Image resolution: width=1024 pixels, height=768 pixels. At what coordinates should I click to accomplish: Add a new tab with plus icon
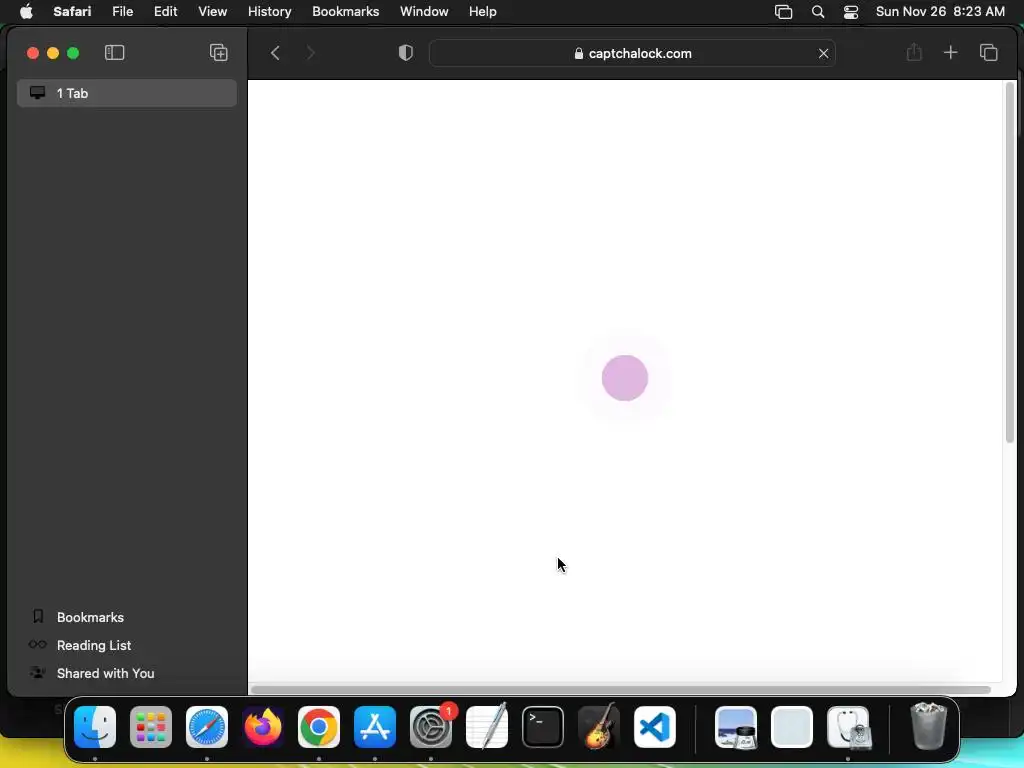(x=951, y=52)
